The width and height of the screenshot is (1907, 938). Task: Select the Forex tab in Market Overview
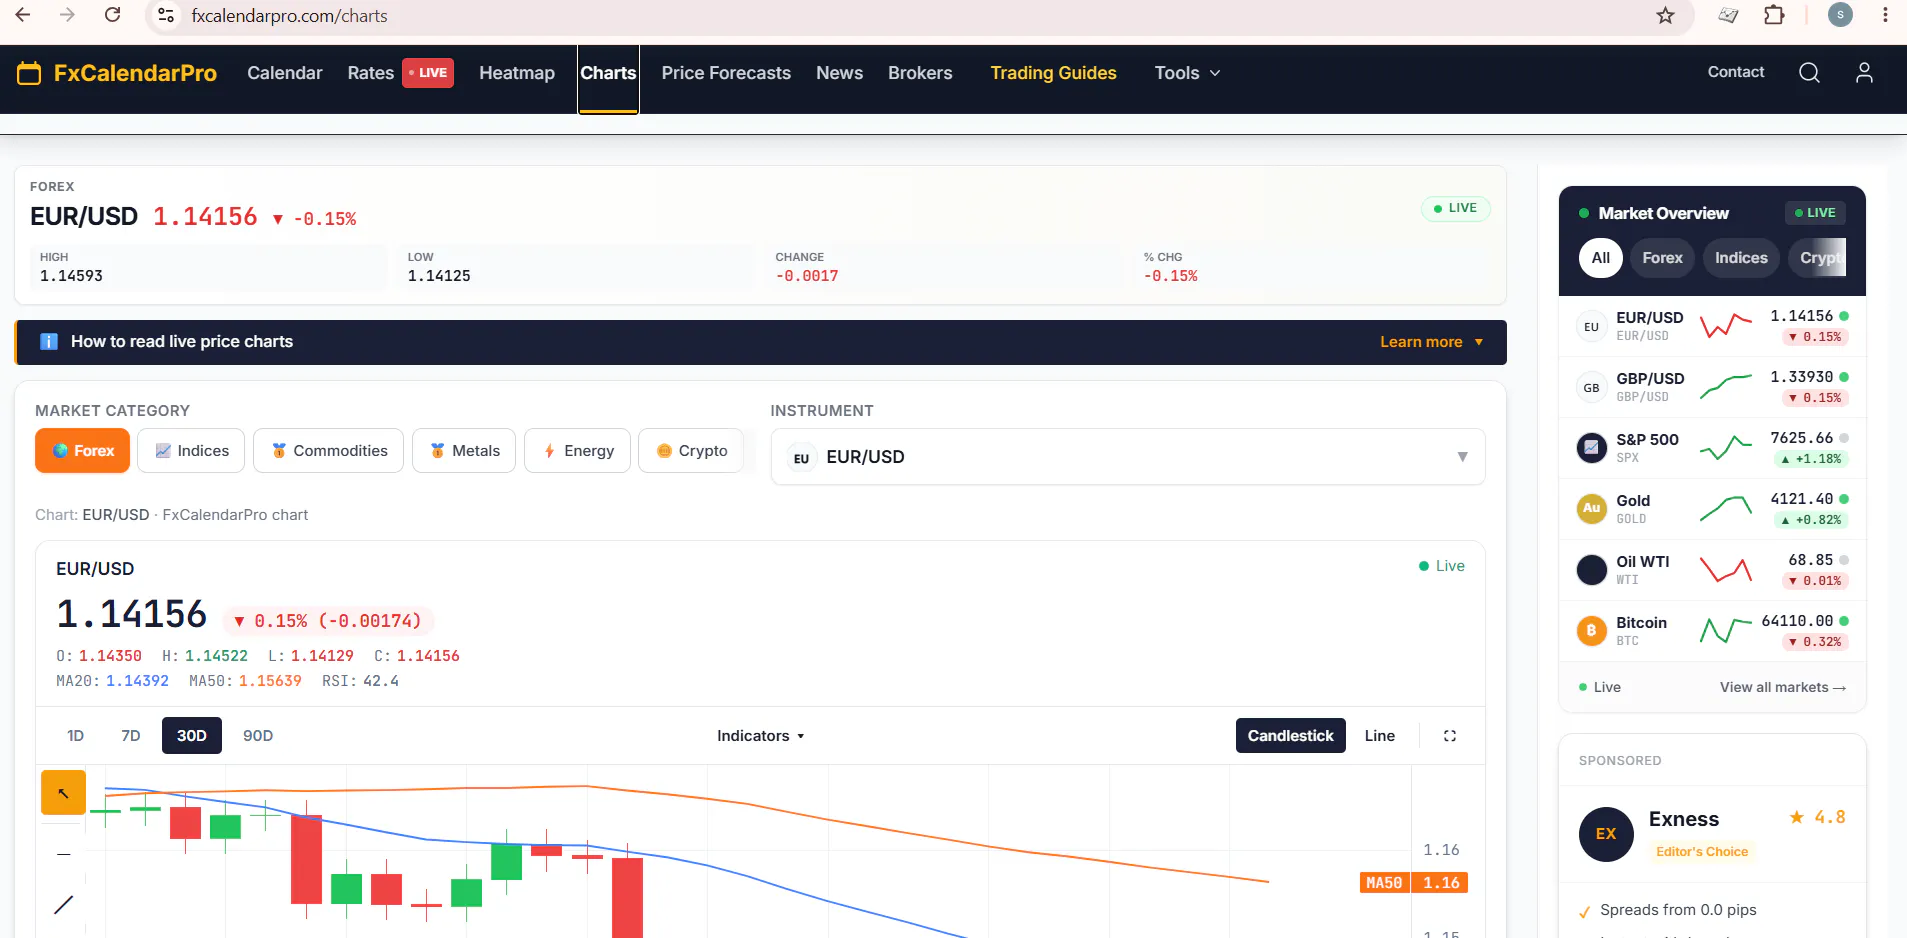click(1662, 258)
